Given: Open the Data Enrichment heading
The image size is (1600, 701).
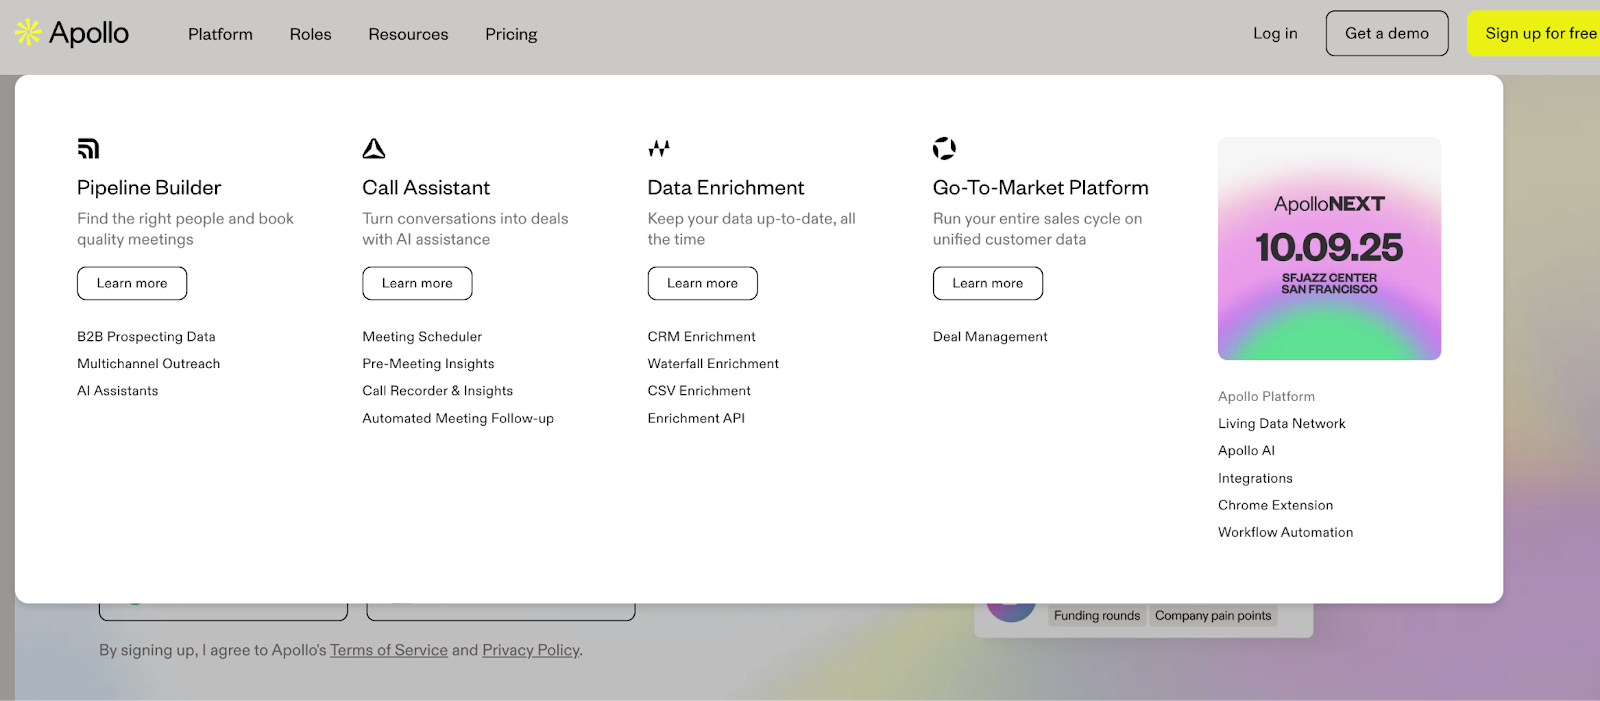Looking at the screenshot, I should (x=726, y=188).
